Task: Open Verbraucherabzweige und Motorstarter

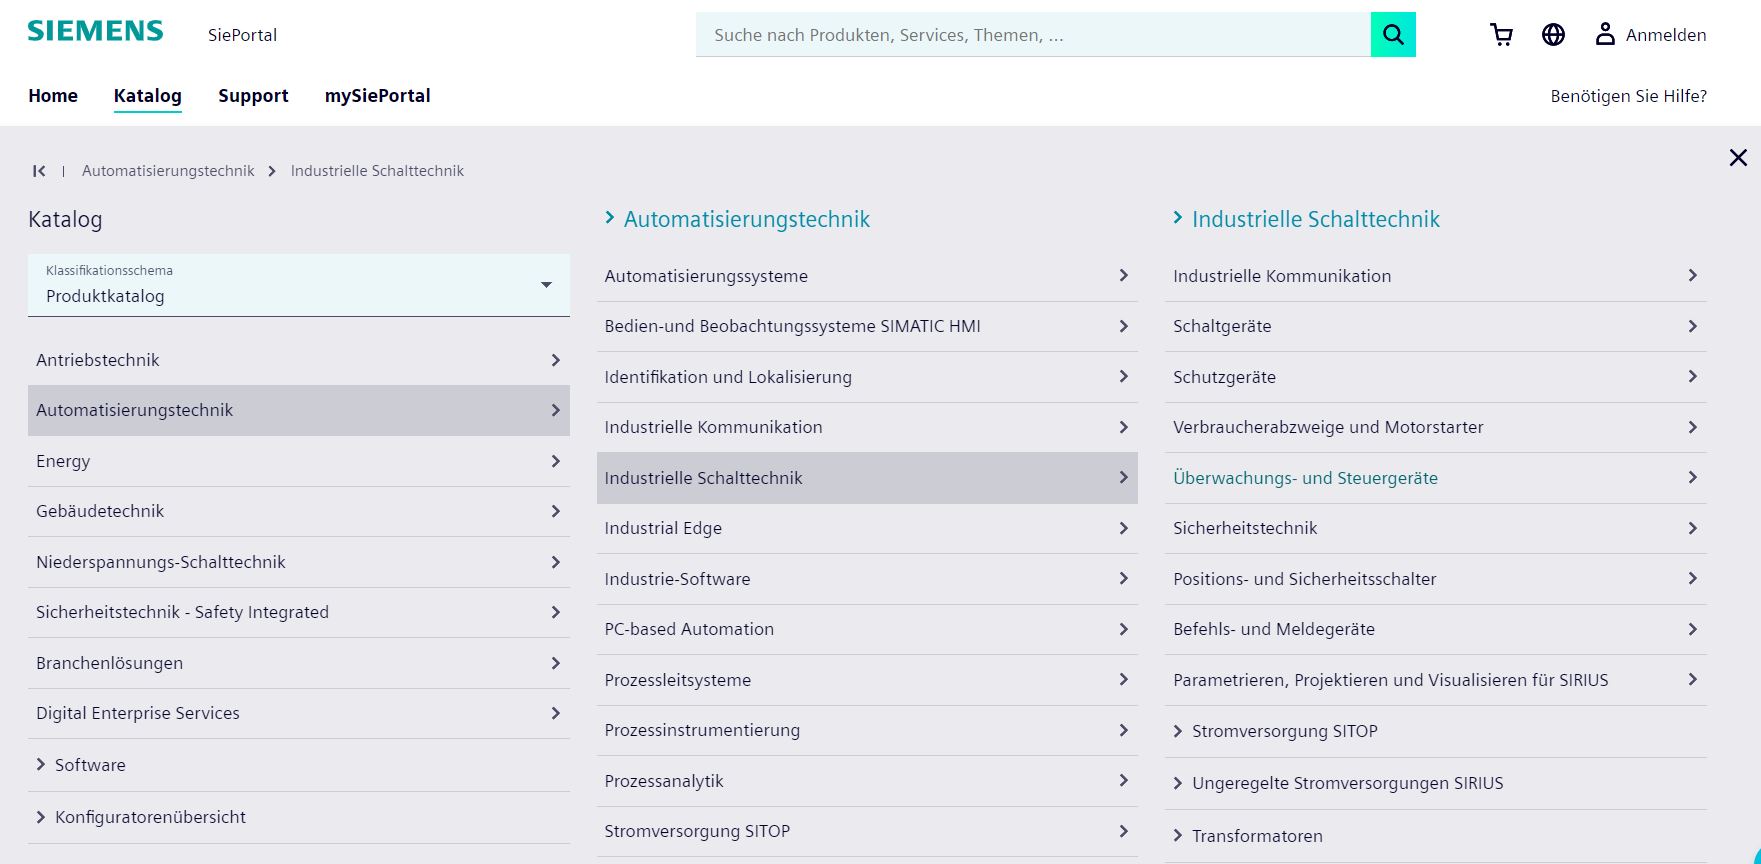Action: (x=1436, y=427)
